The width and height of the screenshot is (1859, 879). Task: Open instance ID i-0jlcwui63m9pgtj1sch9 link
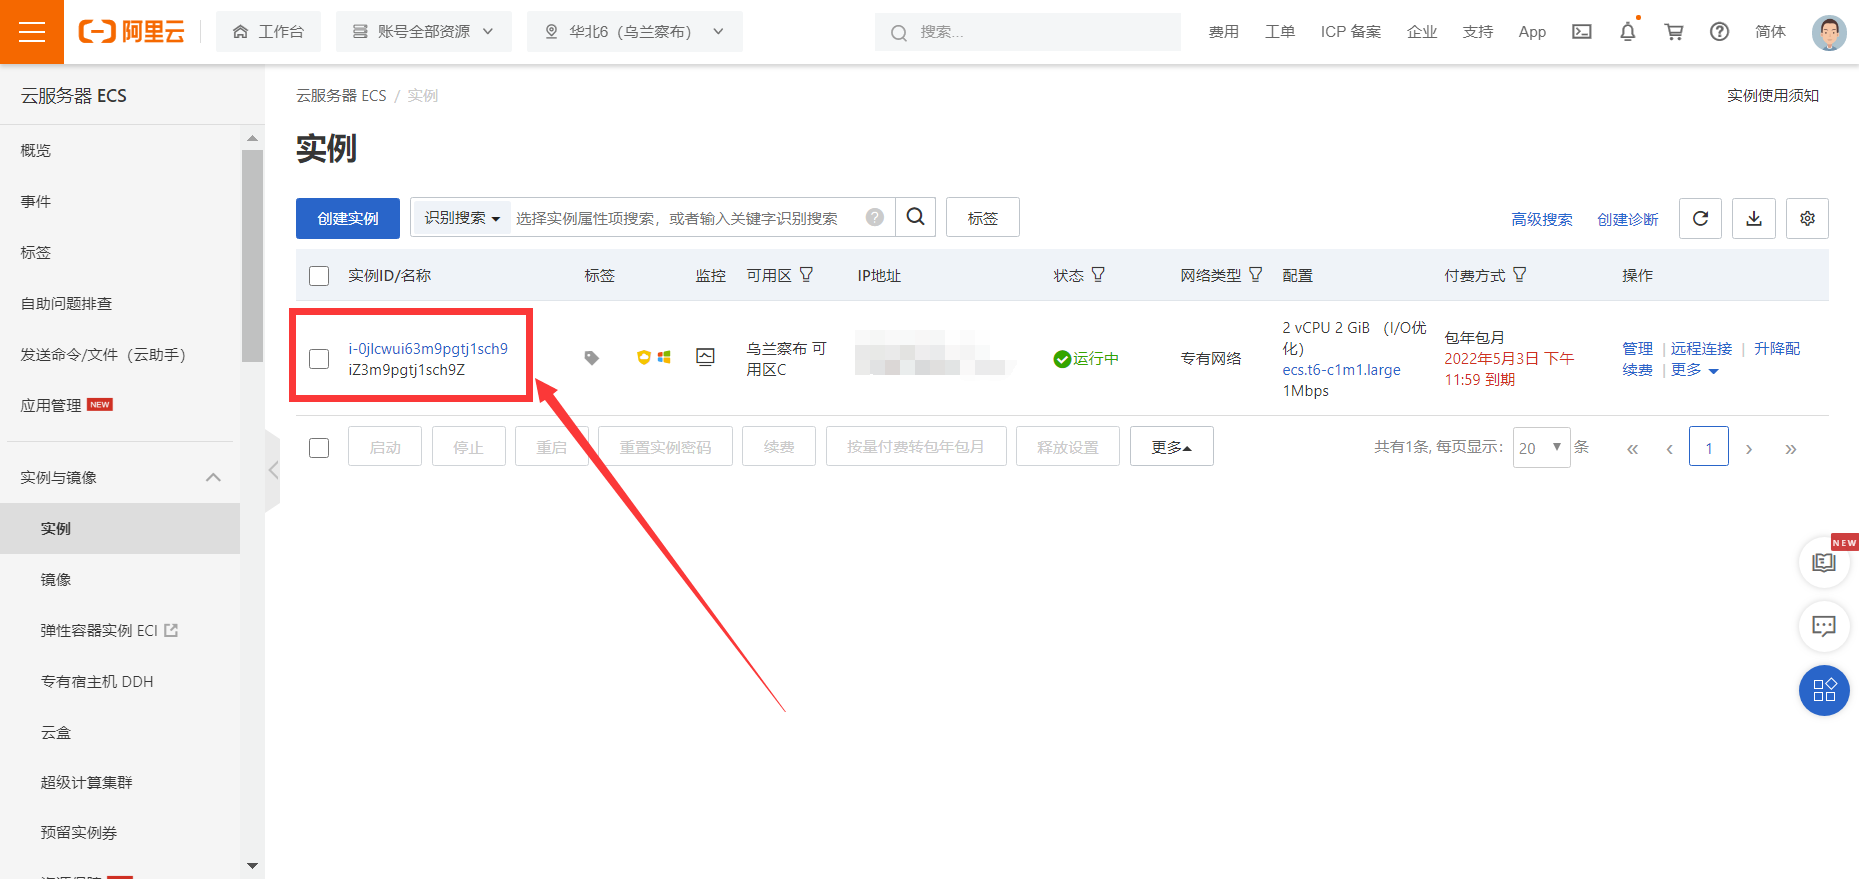pyautogui.click(x=428, y=348)
